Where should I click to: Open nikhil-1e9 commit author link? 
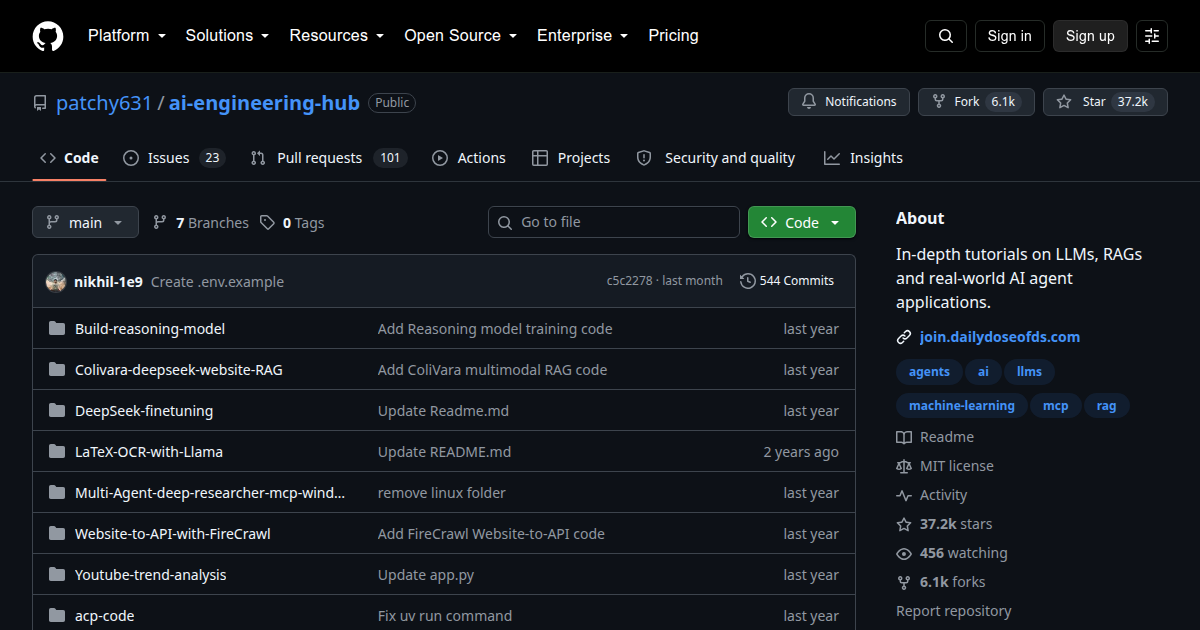click(x=109, y=282)
